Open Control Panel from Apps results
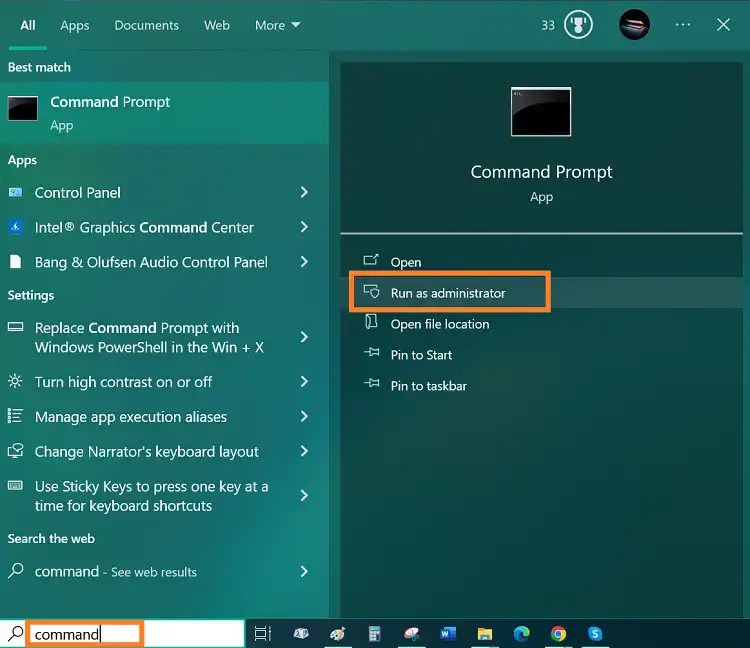The image size is (750, 648). pos(77,193)
